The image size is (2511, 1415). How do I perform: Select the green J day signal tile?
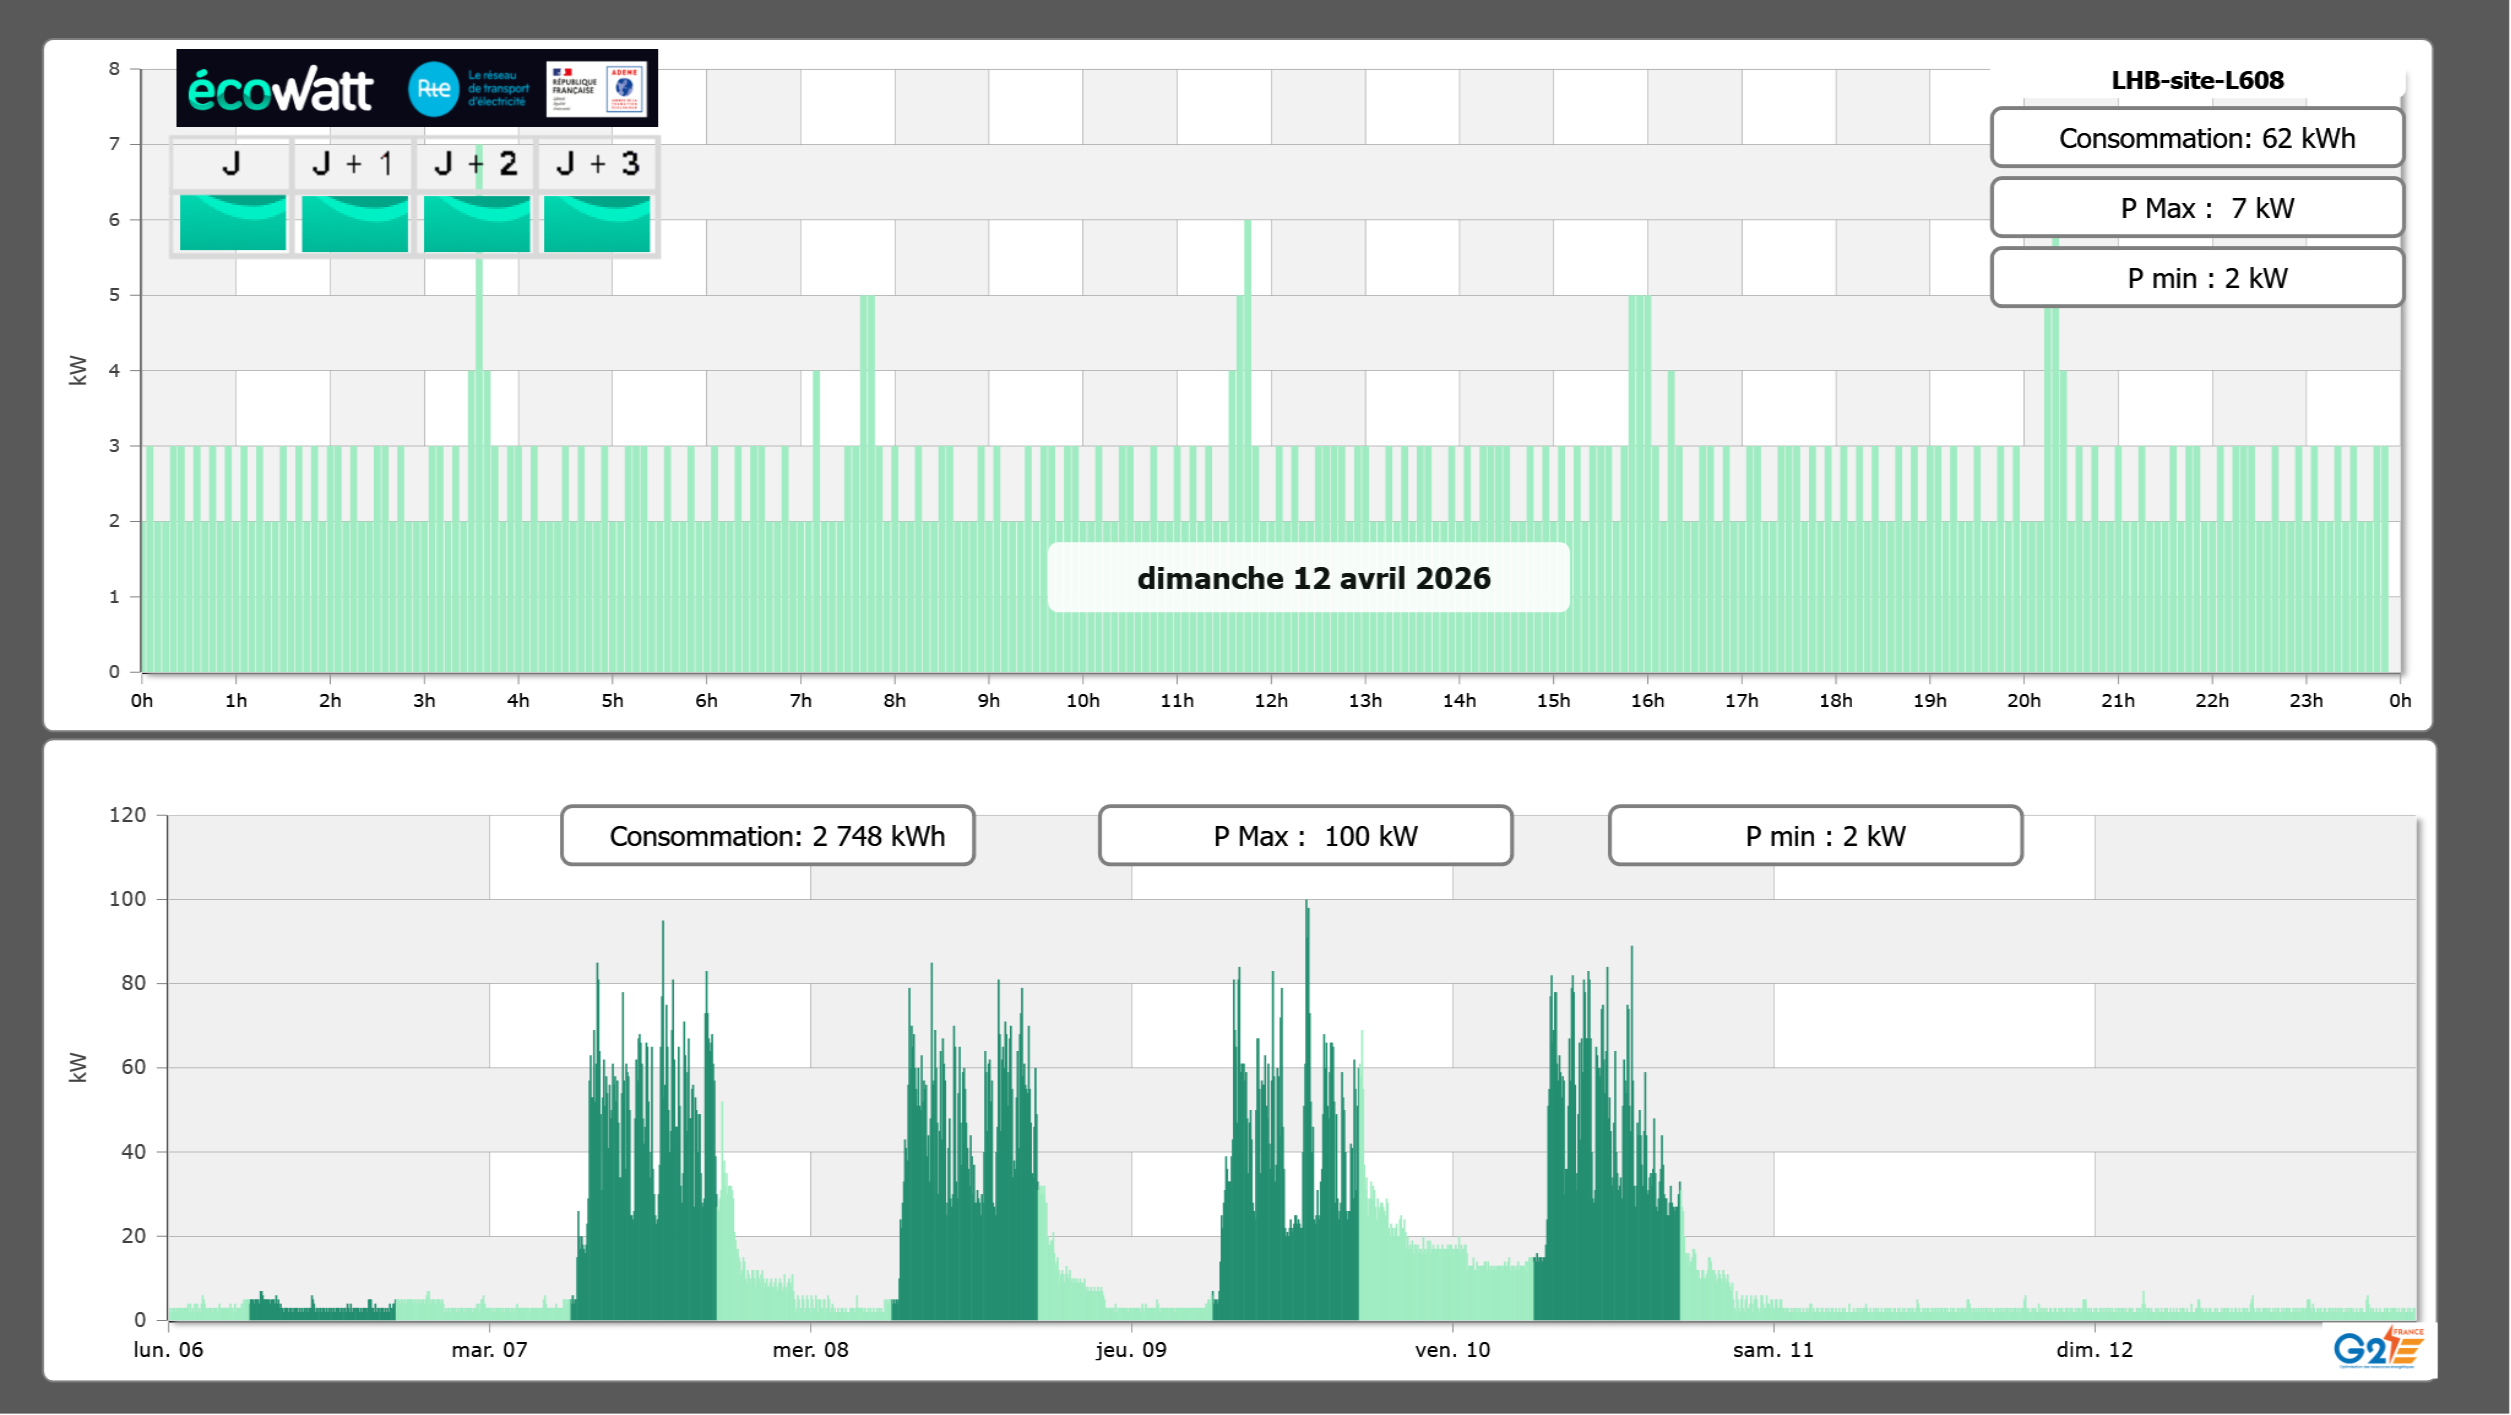(x=233, y=223)
